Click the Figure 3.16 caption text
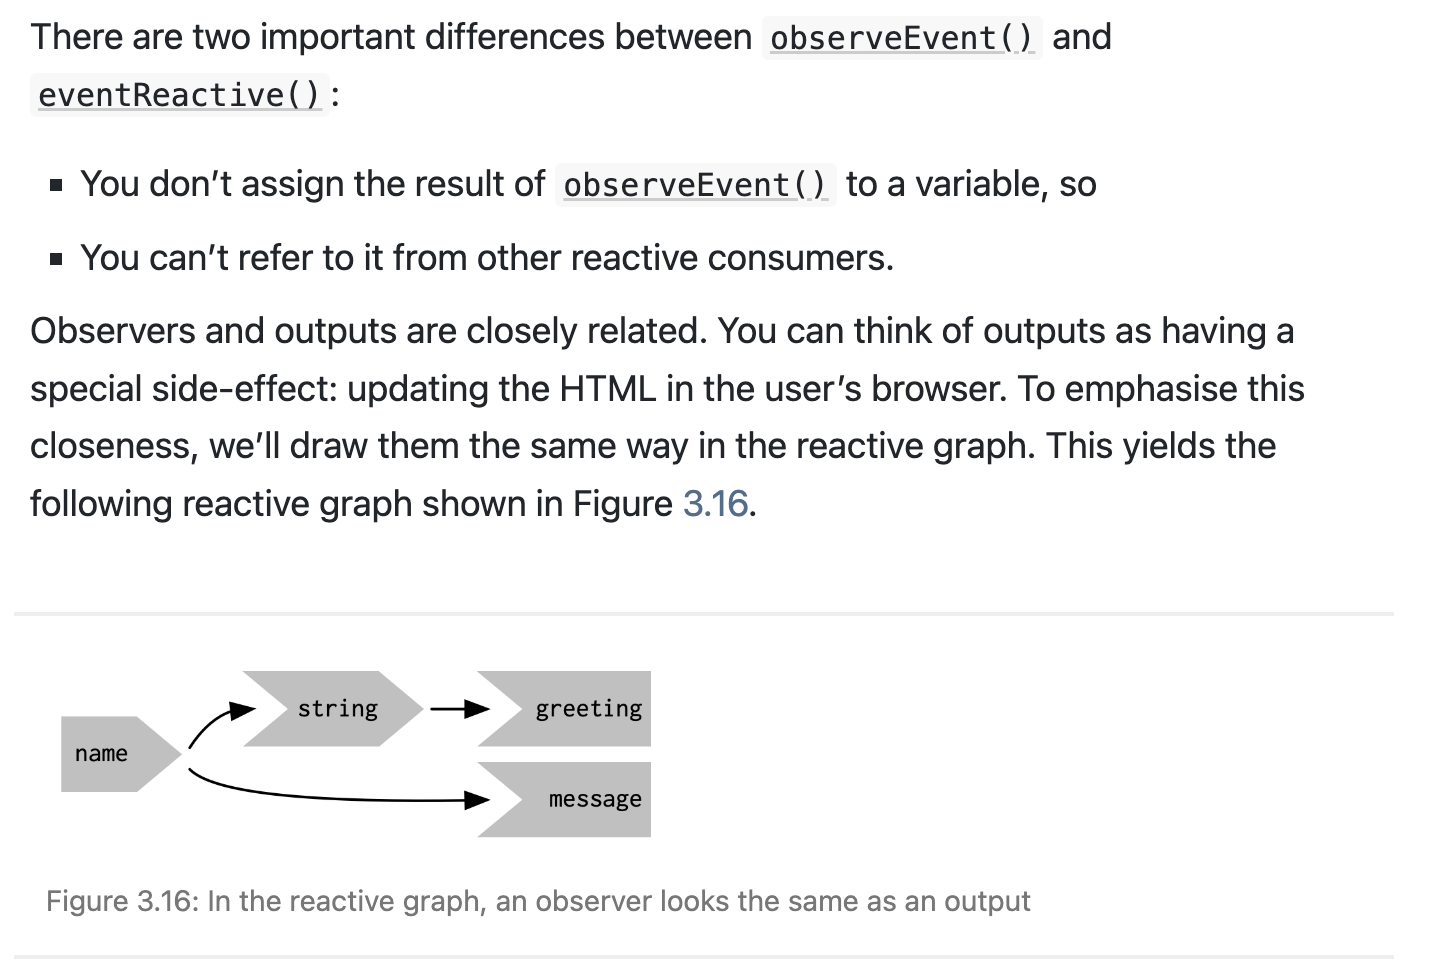Image resolution: width=1434 pixels, height=962 pixels. click(x=538, y=902)
